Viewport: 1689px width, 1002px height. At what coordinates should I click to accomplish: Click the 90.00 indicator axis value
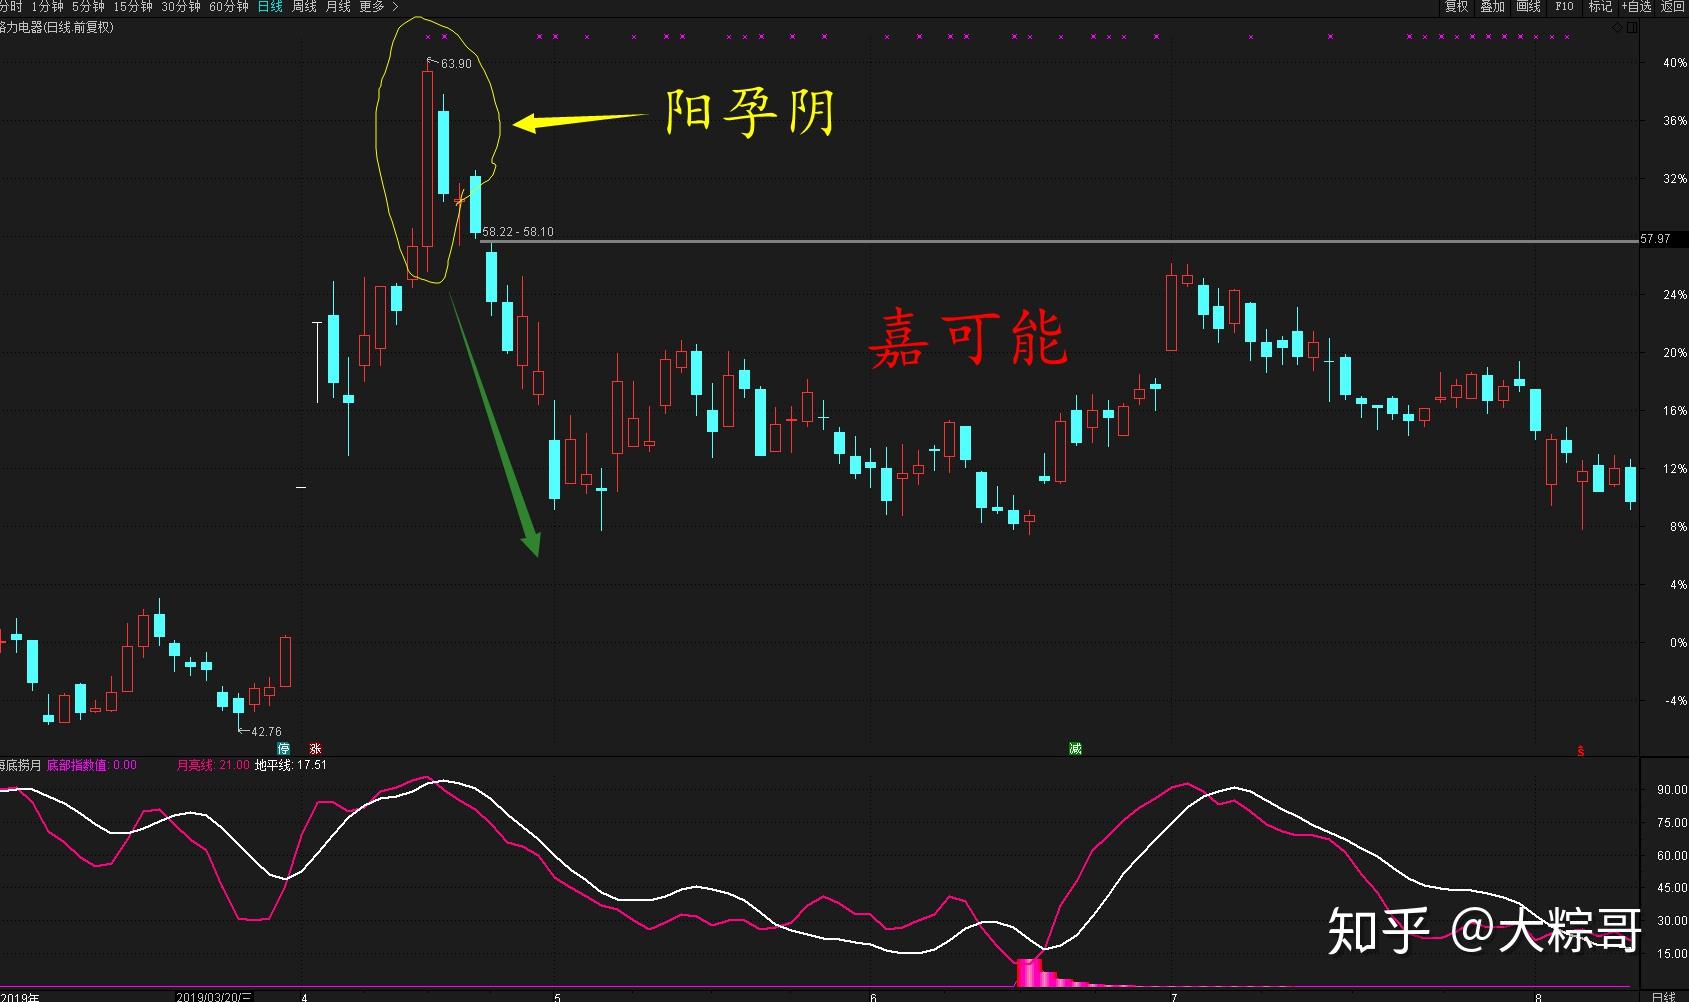coord(1672,790)
